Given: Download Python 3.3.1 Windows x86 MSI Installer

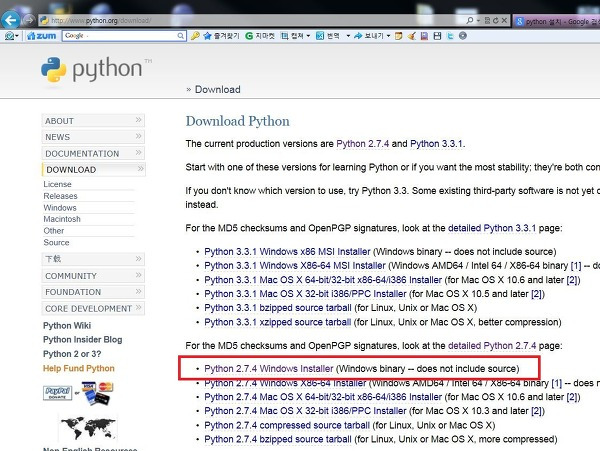Looking at the screenshot, I should (287, 252).
